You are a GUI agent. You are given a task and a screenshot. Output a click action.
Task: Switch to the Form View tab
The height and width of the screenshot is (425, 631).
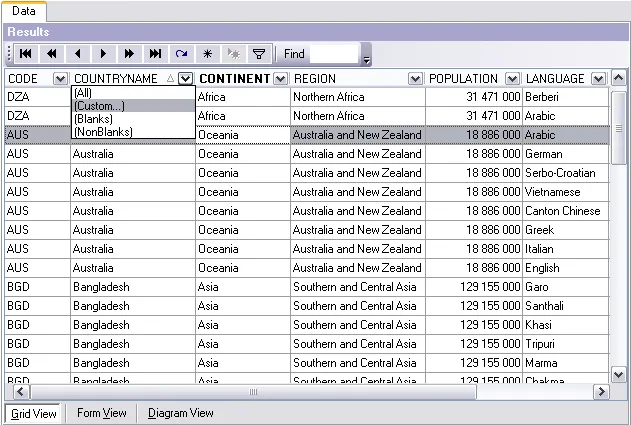[102, 413]
